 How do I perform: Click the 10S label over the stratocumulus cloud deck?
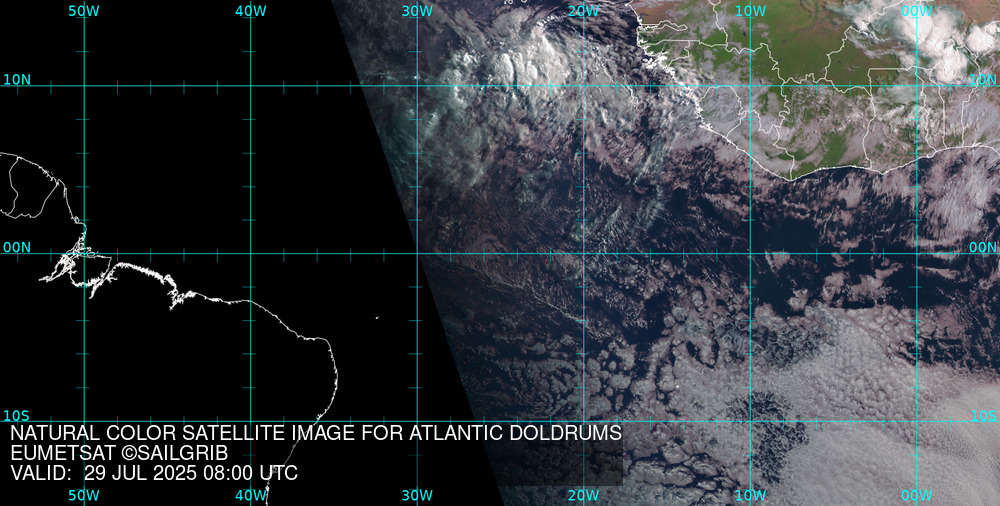point(983,416)
